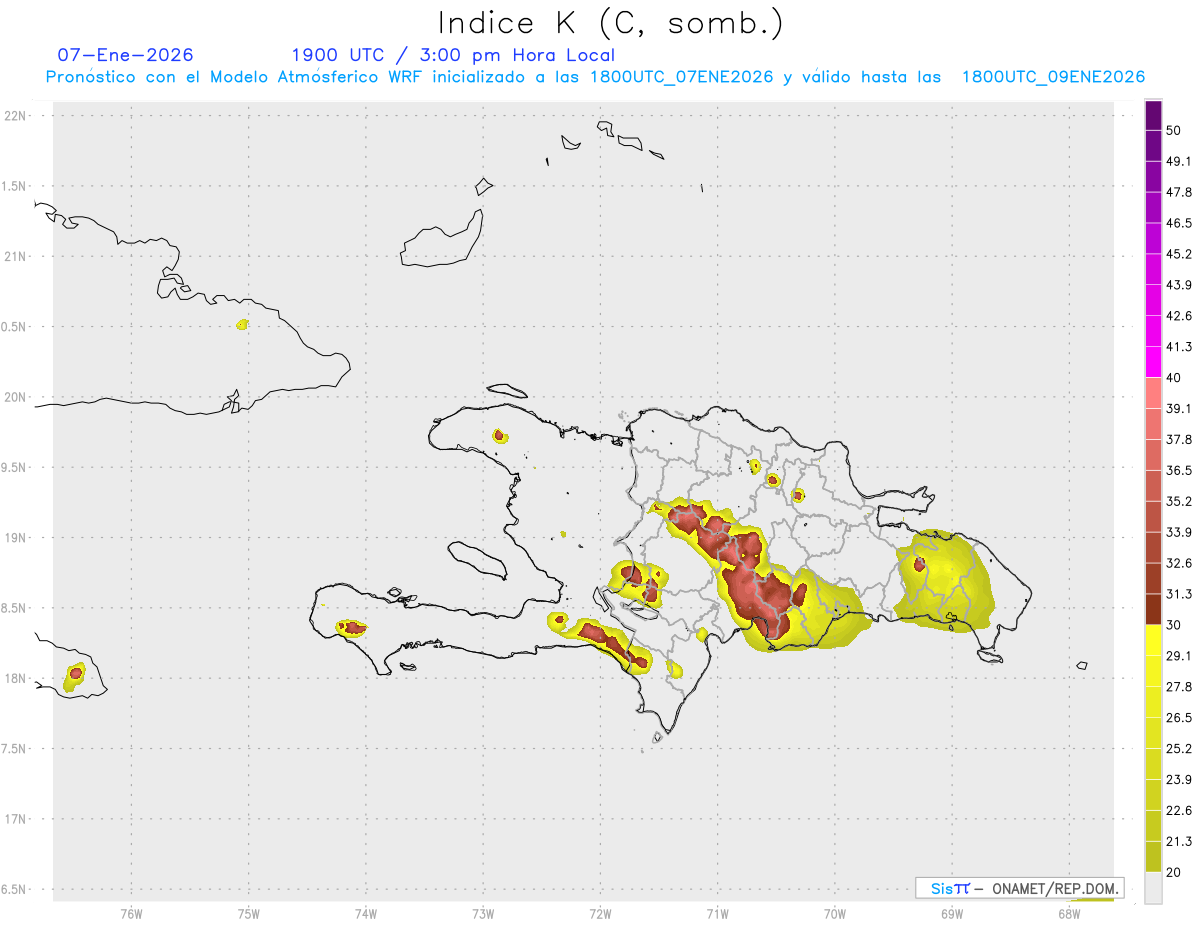The height and width of the screenshot is (927, 1200).
Task: Click legend value "45.2"
Action: (1179, 254)
